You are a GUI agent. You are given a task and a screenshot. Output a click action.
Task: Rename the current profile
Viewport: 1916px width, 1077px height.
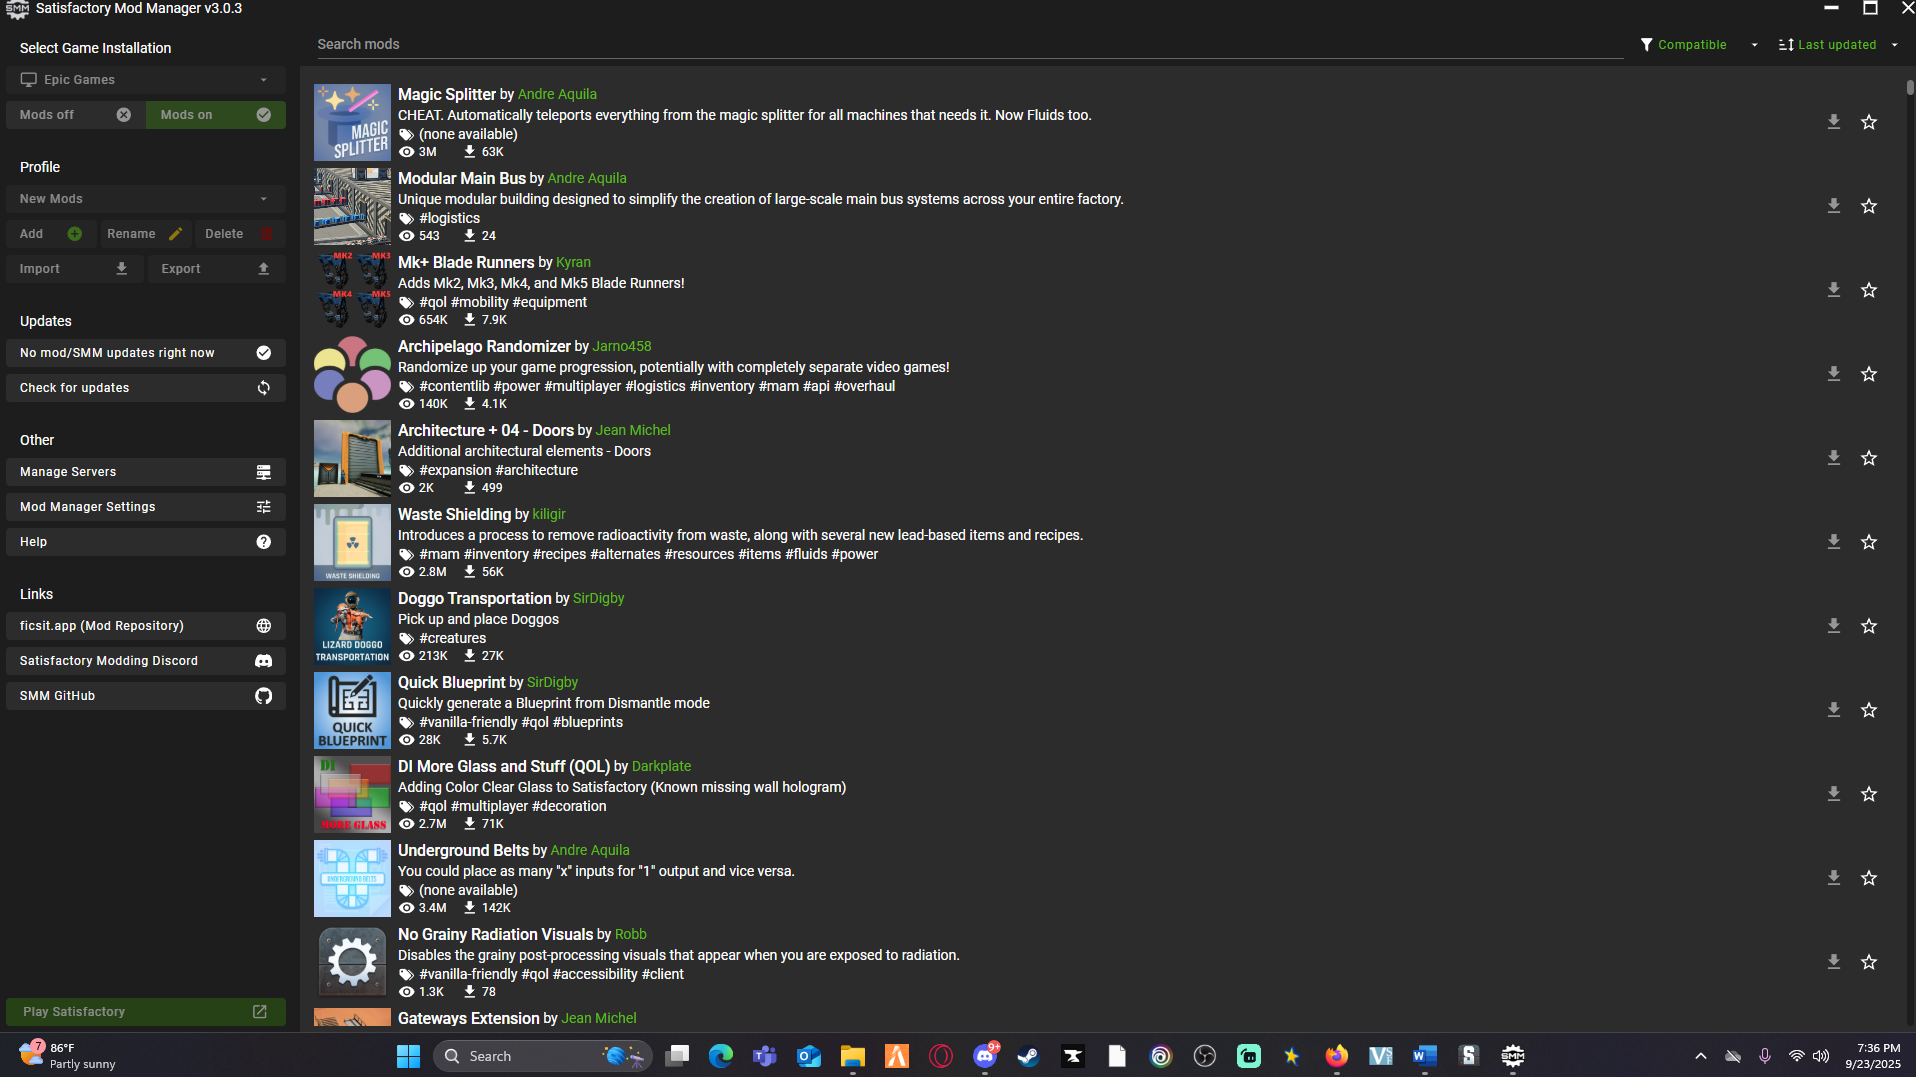pyautogui.click(x=146, y=234)
